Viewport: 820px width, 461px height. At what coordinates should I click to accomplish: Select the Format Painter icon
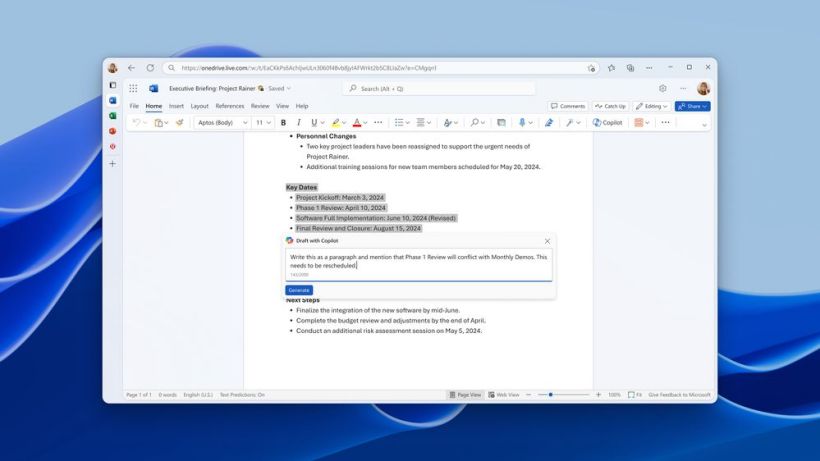click(x=179, y=122)
